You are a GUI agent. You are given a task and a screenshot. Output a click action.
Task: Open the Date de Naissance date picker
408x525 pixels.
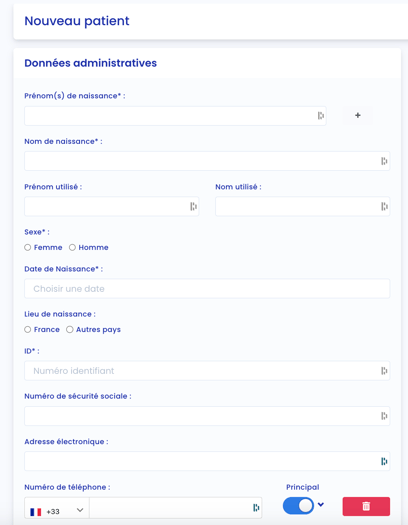[x=207, y=289]
